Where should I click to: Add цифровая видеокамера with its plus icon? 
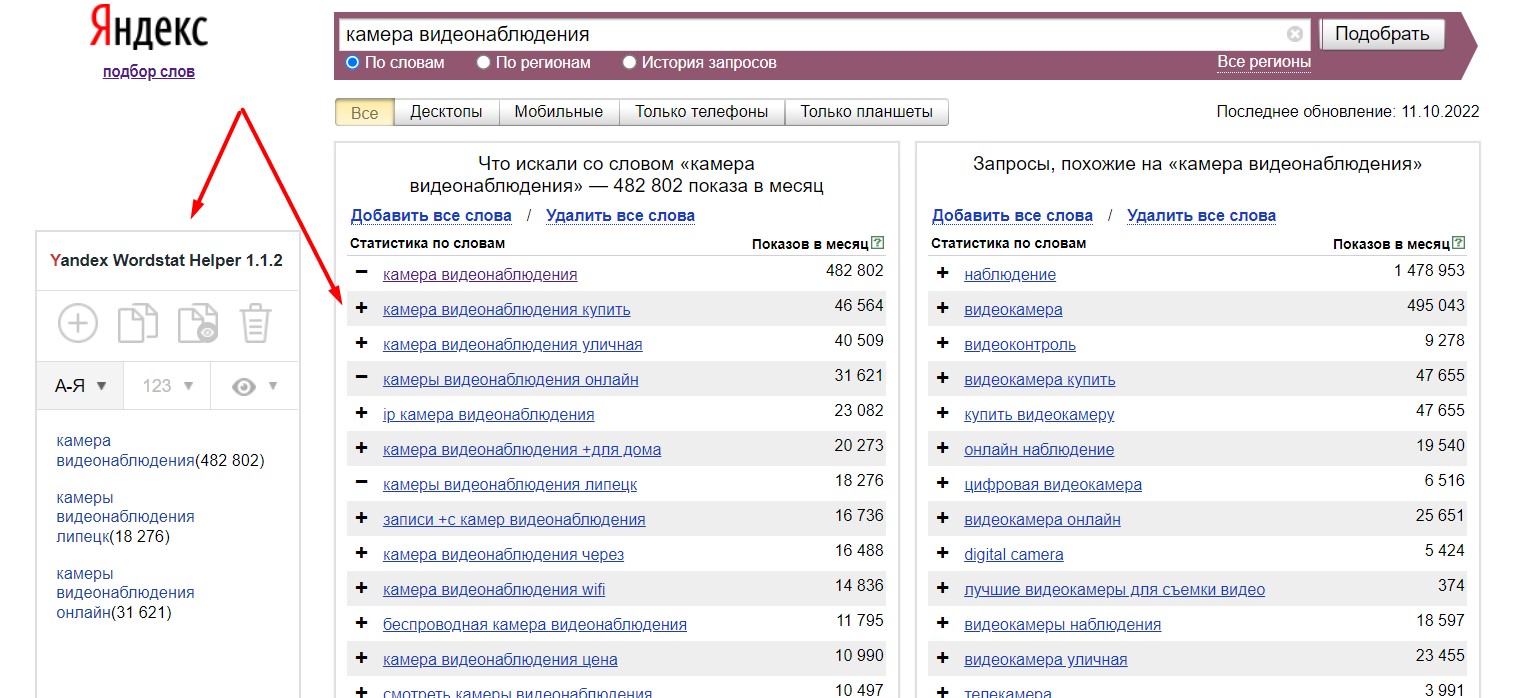943,483
